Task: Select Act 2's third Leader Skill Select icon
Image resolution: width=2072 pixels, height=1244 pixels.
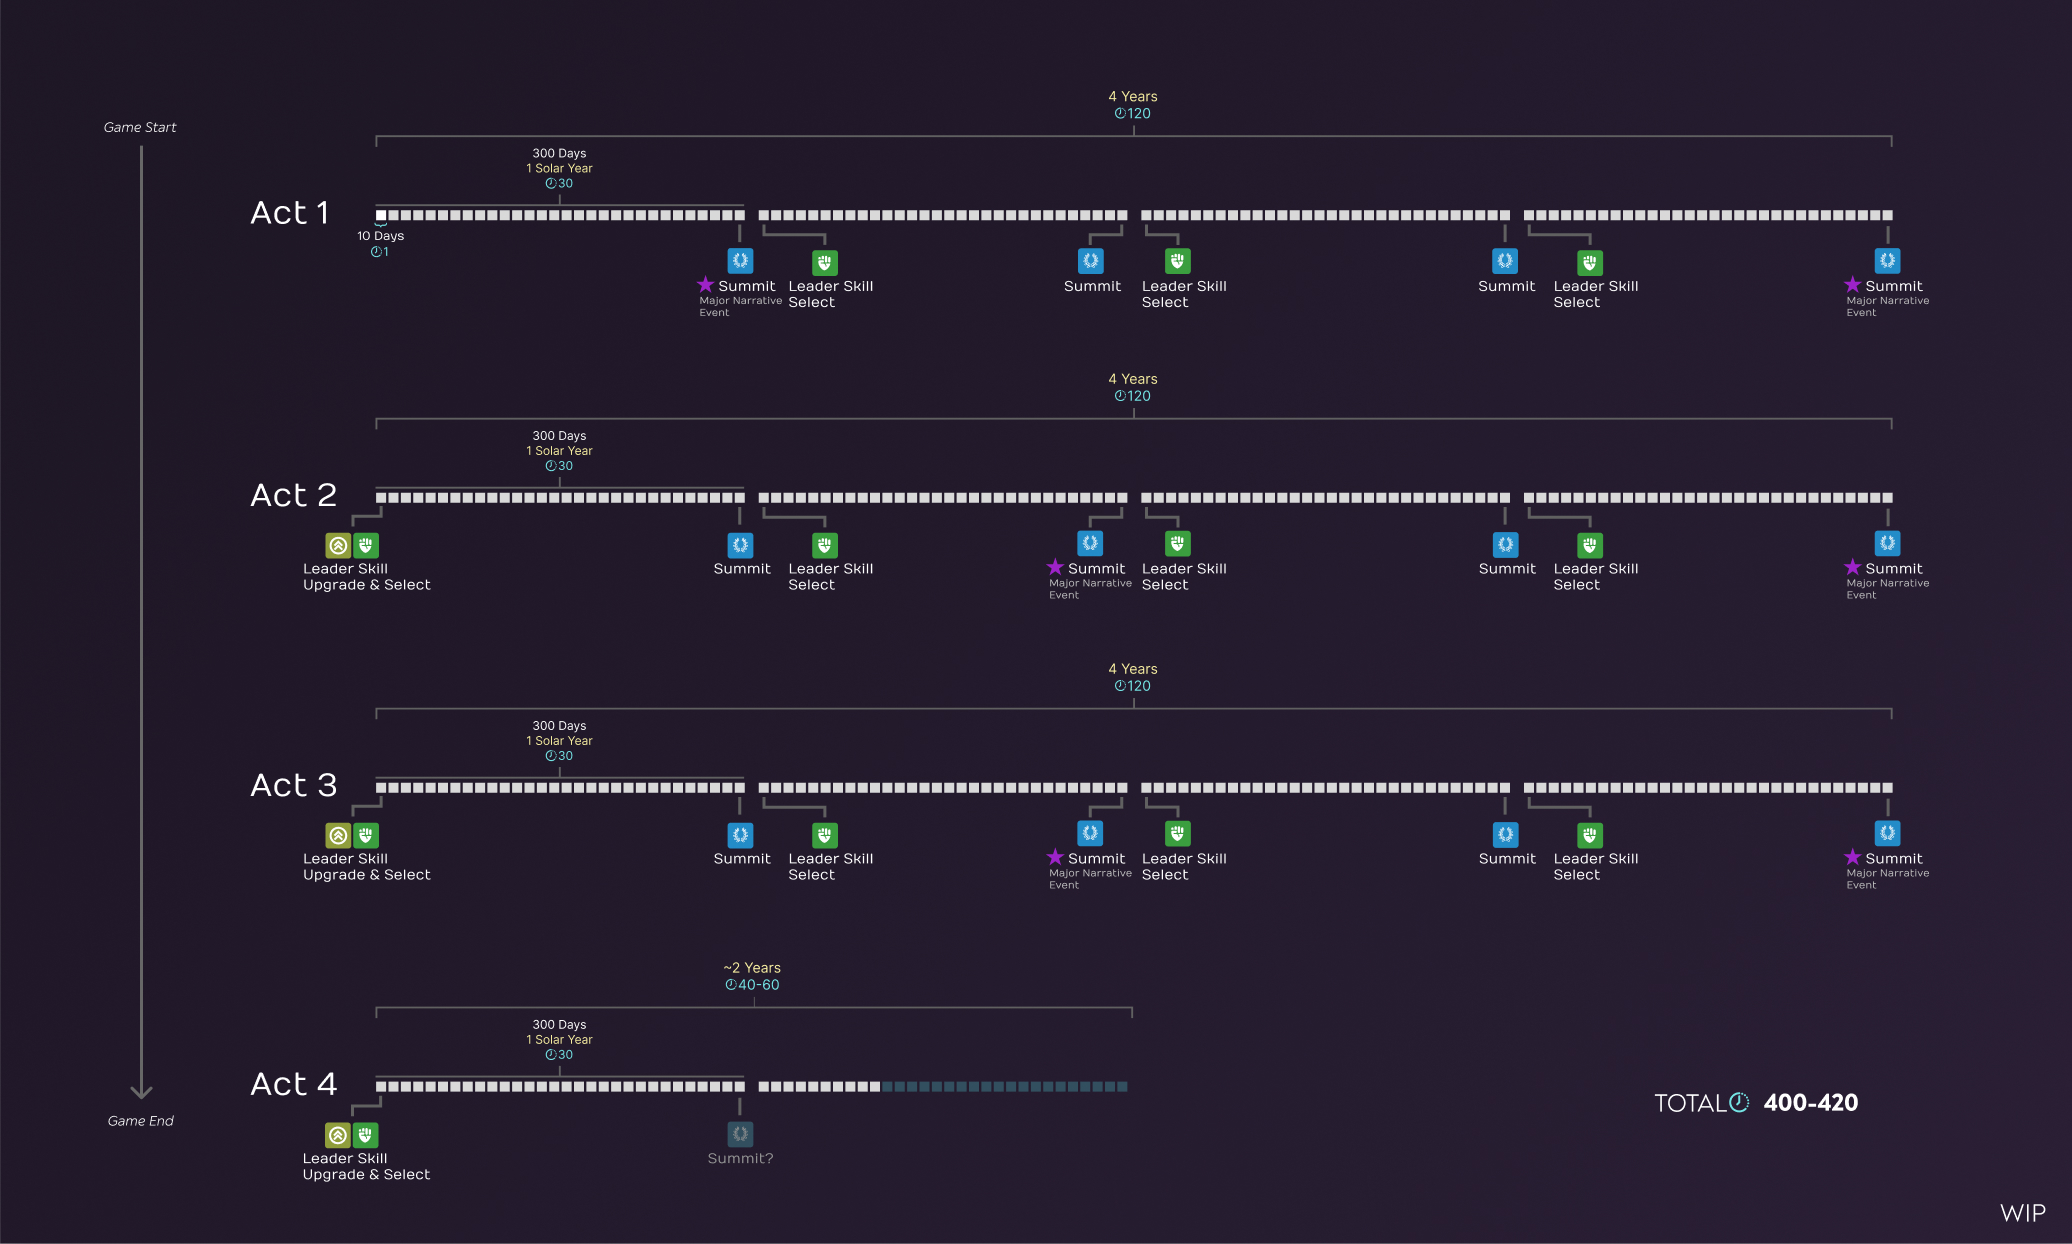Action: tap(1590, 545)
